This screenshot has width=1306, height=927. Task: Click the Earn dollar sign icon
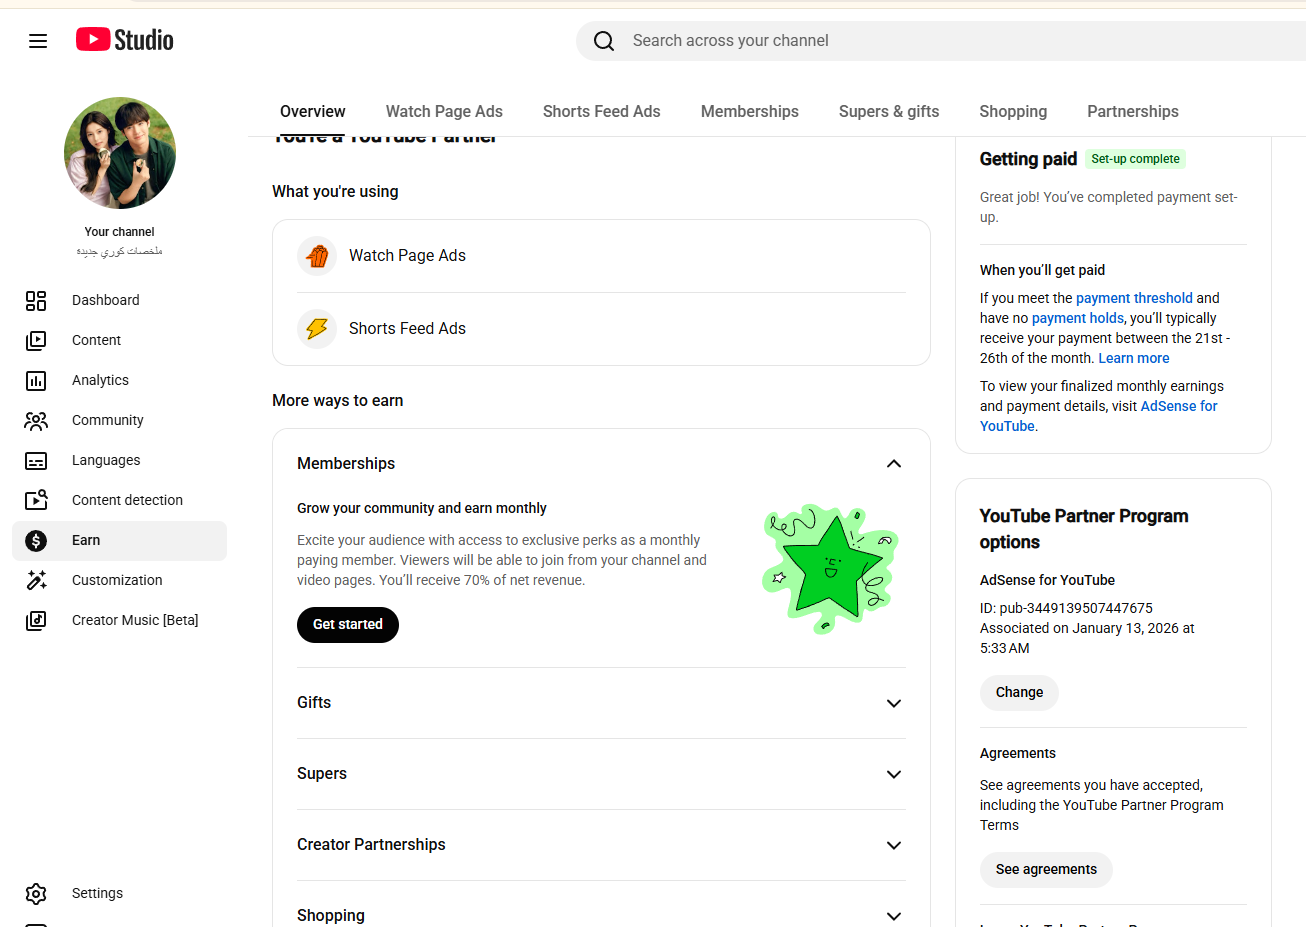36,540
